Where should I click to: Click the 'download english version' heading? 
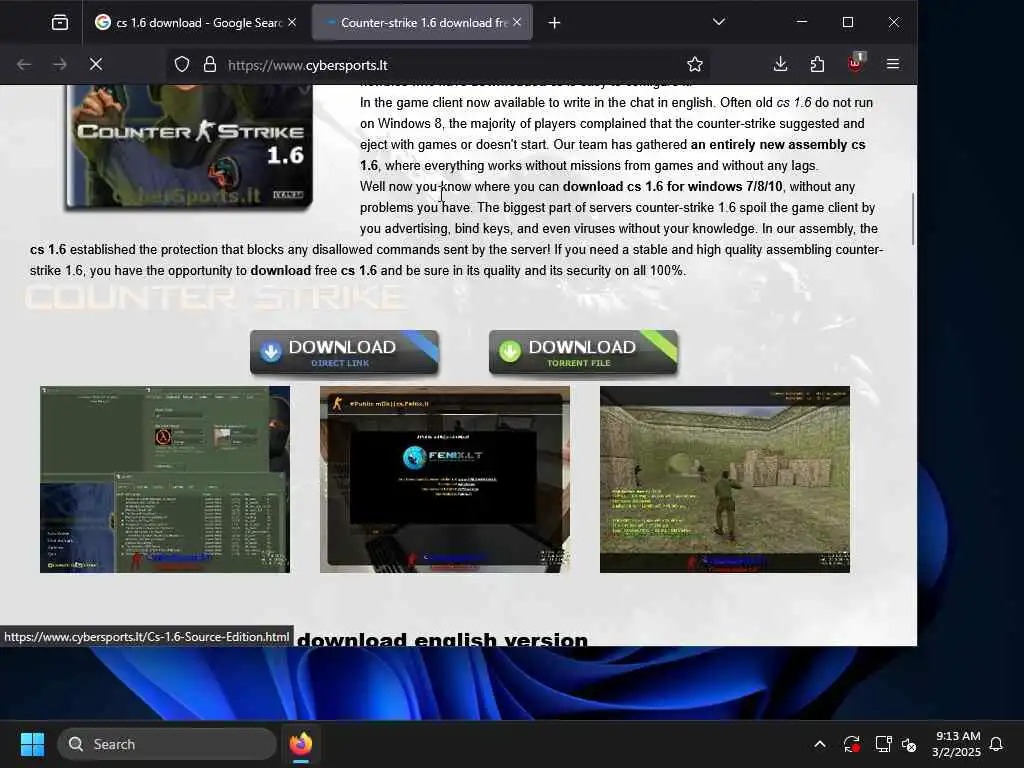442,639
